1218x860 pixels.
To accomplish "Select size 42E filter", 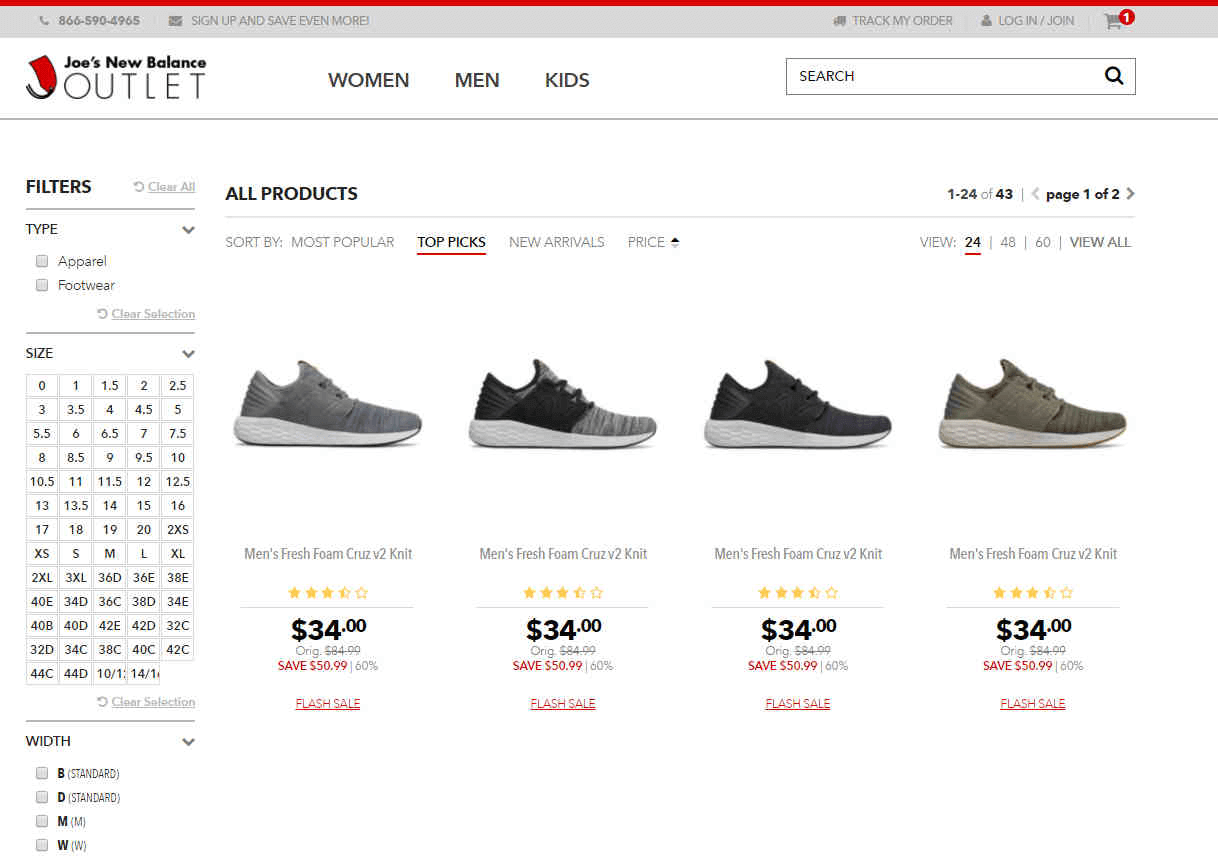I will pos(110,625).
